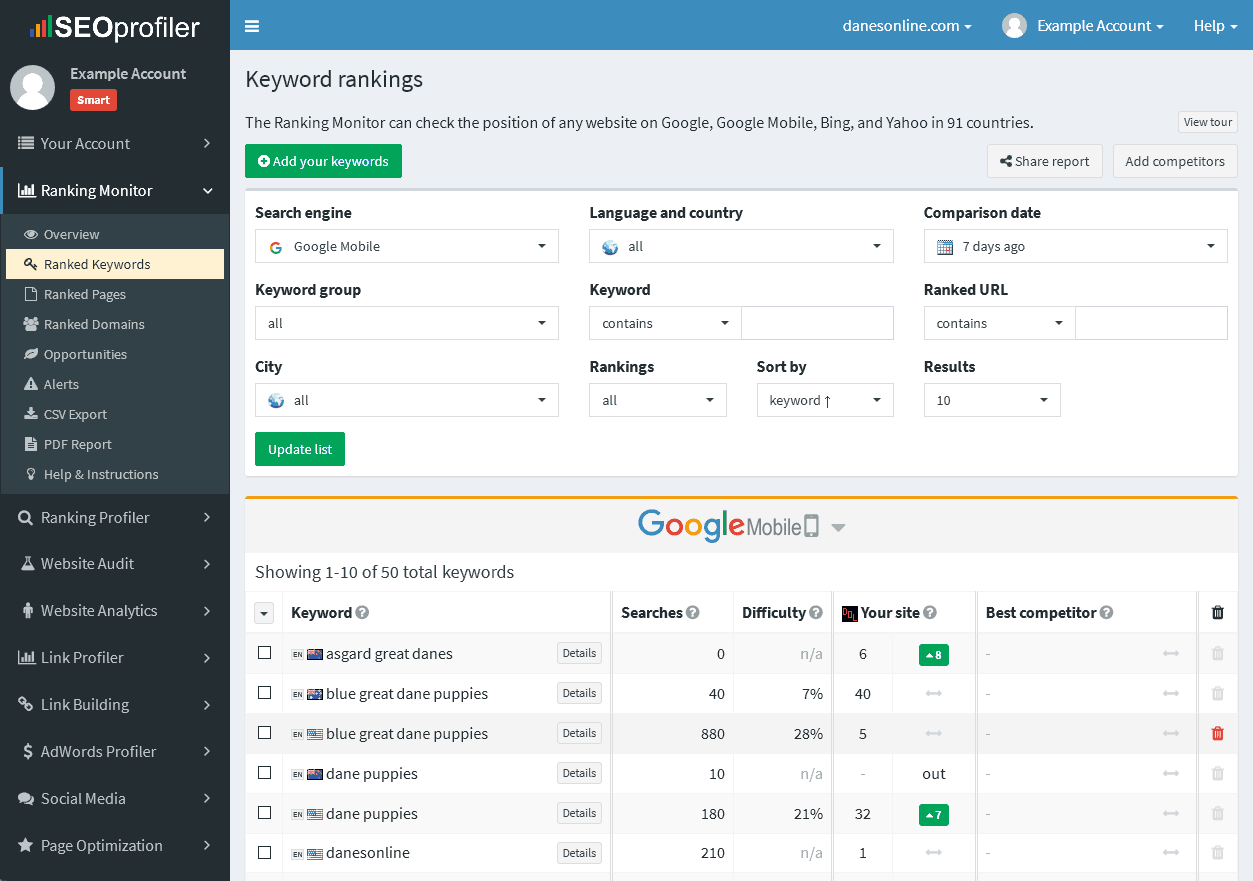
Task: Click the trash icon in the table header
Action: point(1217,611)
